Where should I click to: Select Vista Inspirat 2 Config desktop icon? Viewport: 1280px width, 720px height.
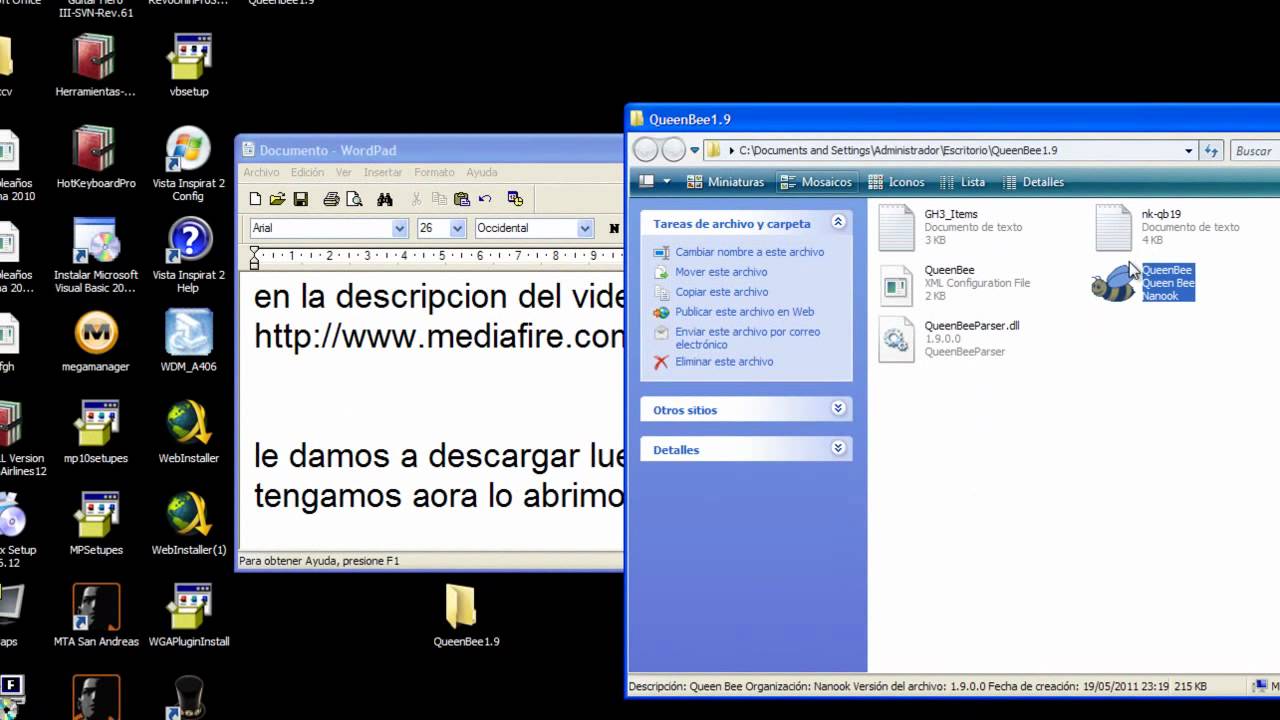point(189,164)
